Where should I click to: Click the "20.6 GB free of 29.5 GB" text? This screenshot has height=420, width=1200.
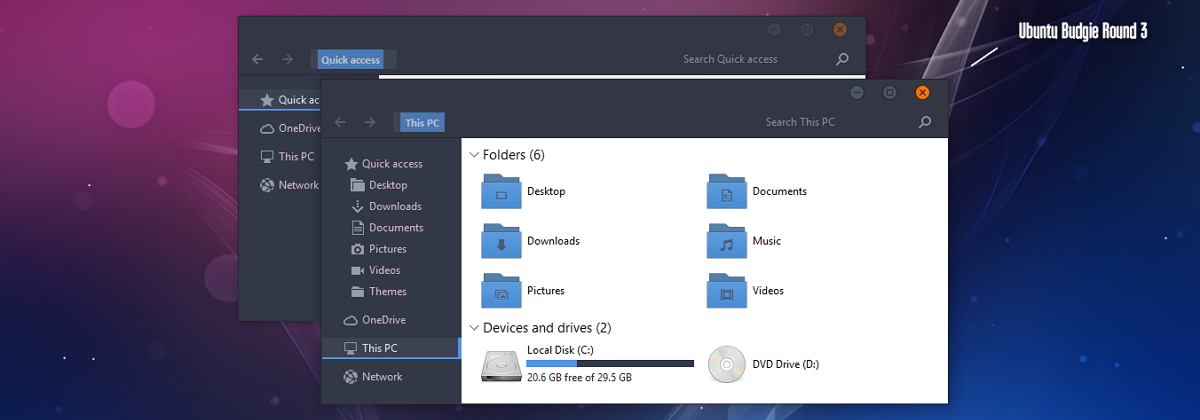pyautogui.click(x=579, y=378)
